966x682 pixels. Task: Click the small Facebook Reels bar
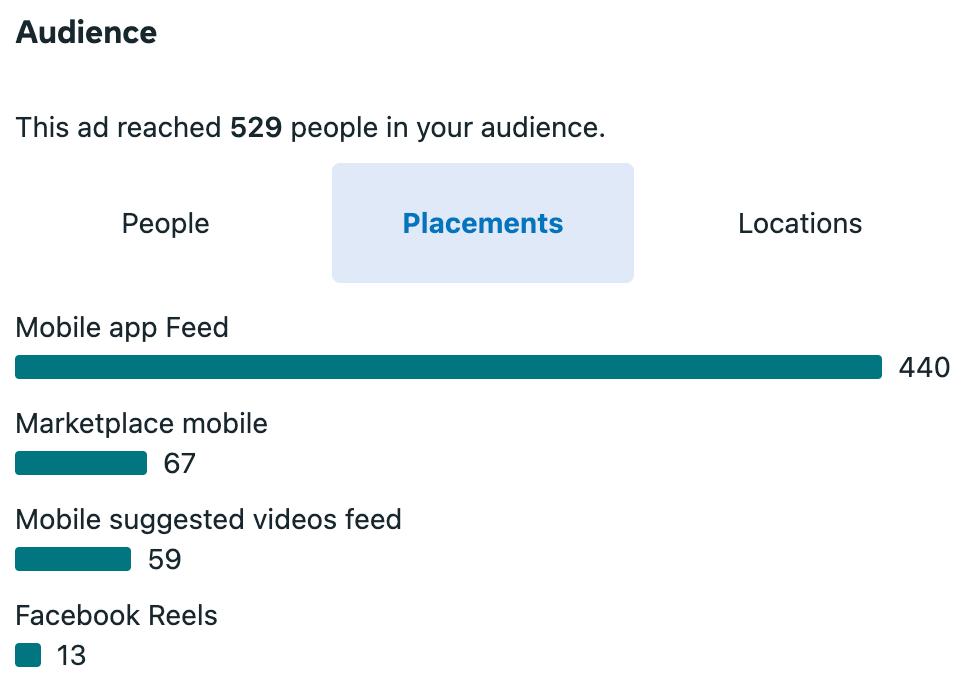[x=28, y=655]
